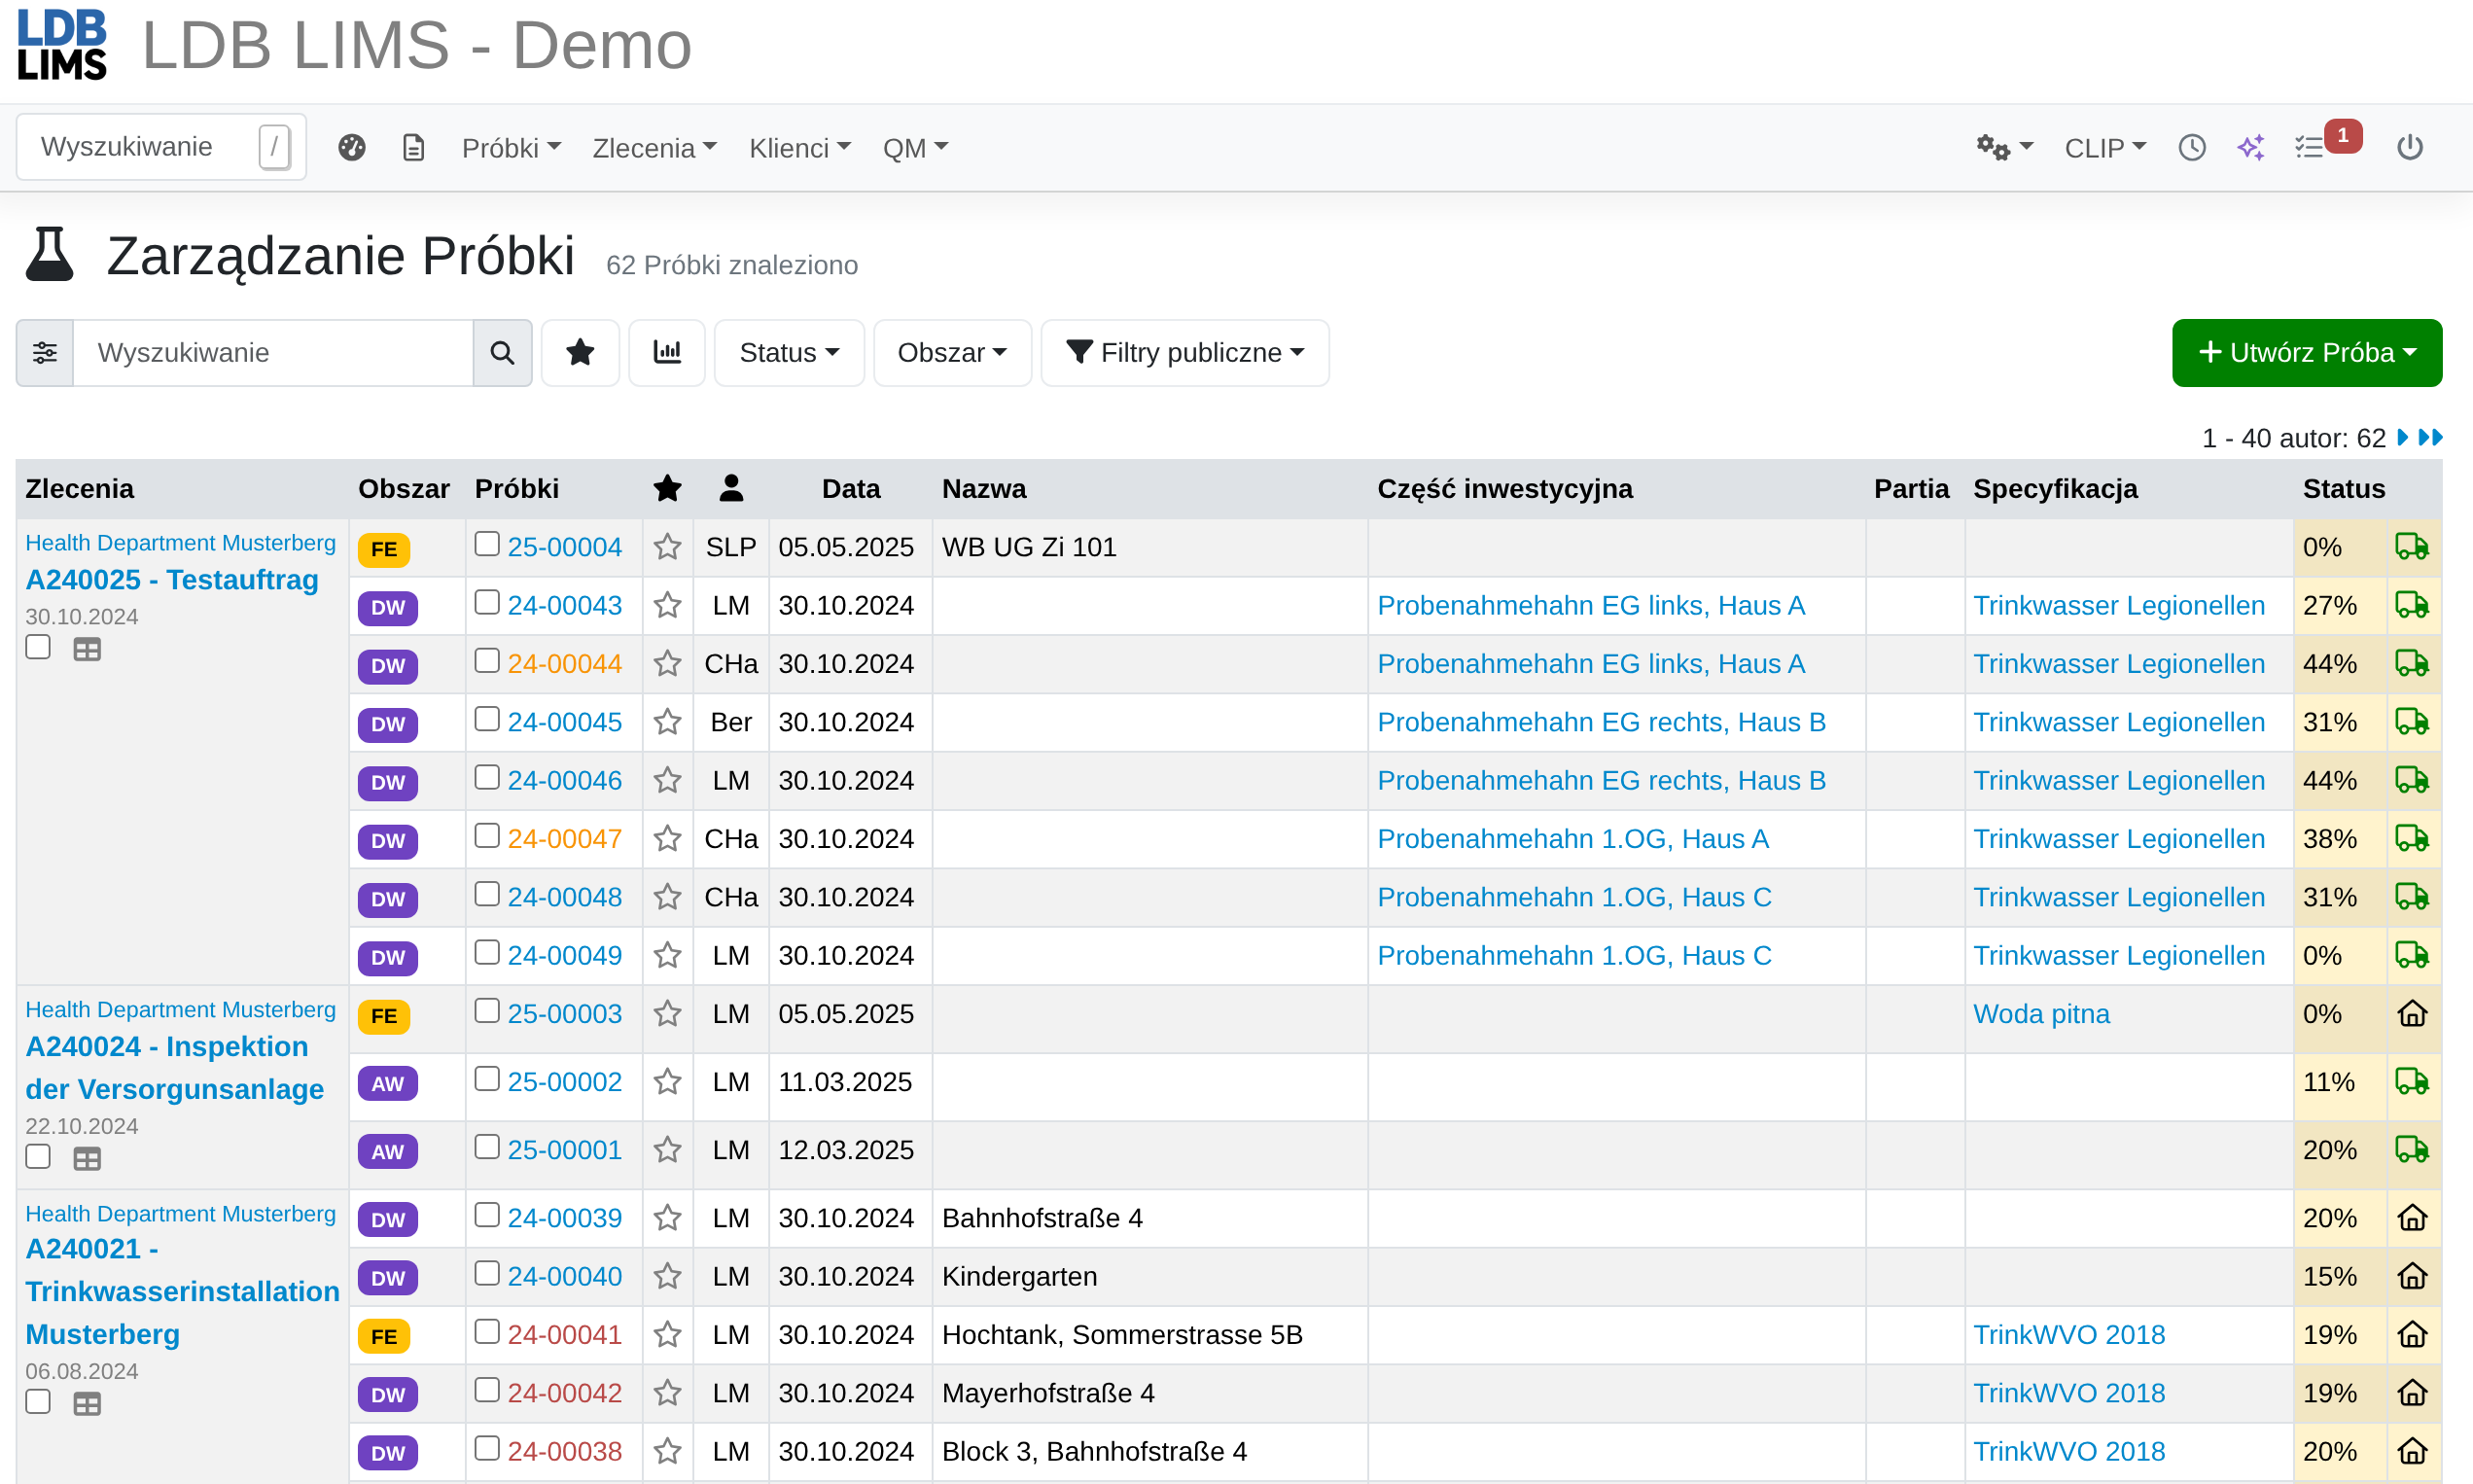Image resolution: width=2473 pixels, height=1484 pixels.
Task: Check the order checkbox under A240024 Inspektion
Action: (38, 1157)
